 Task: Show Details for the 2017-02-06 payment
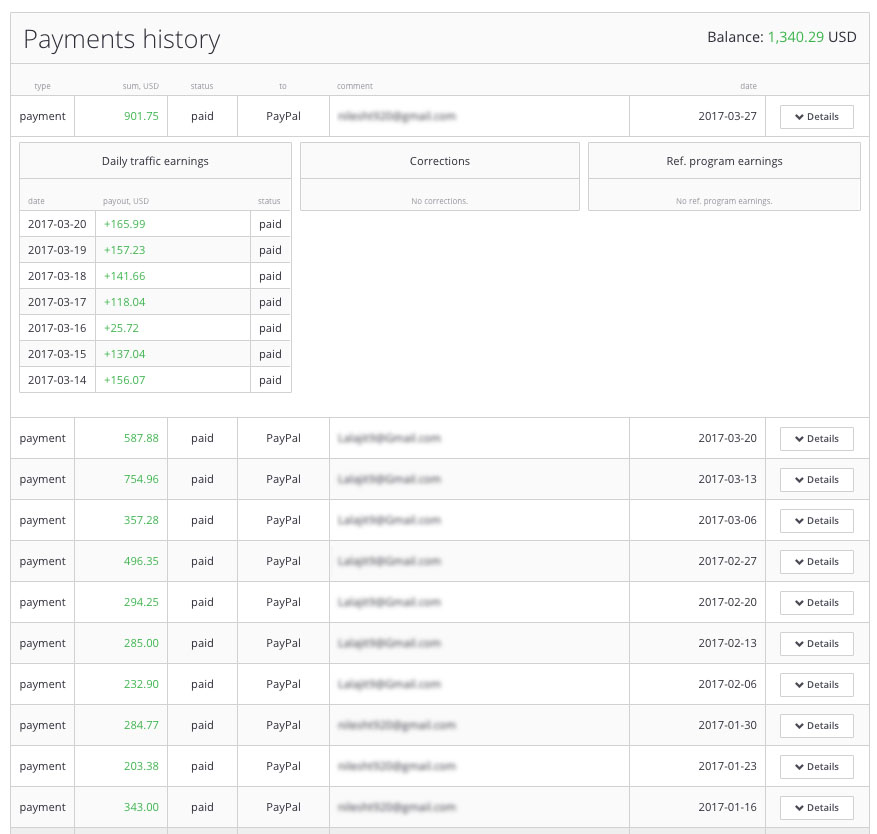click(817, 685)
